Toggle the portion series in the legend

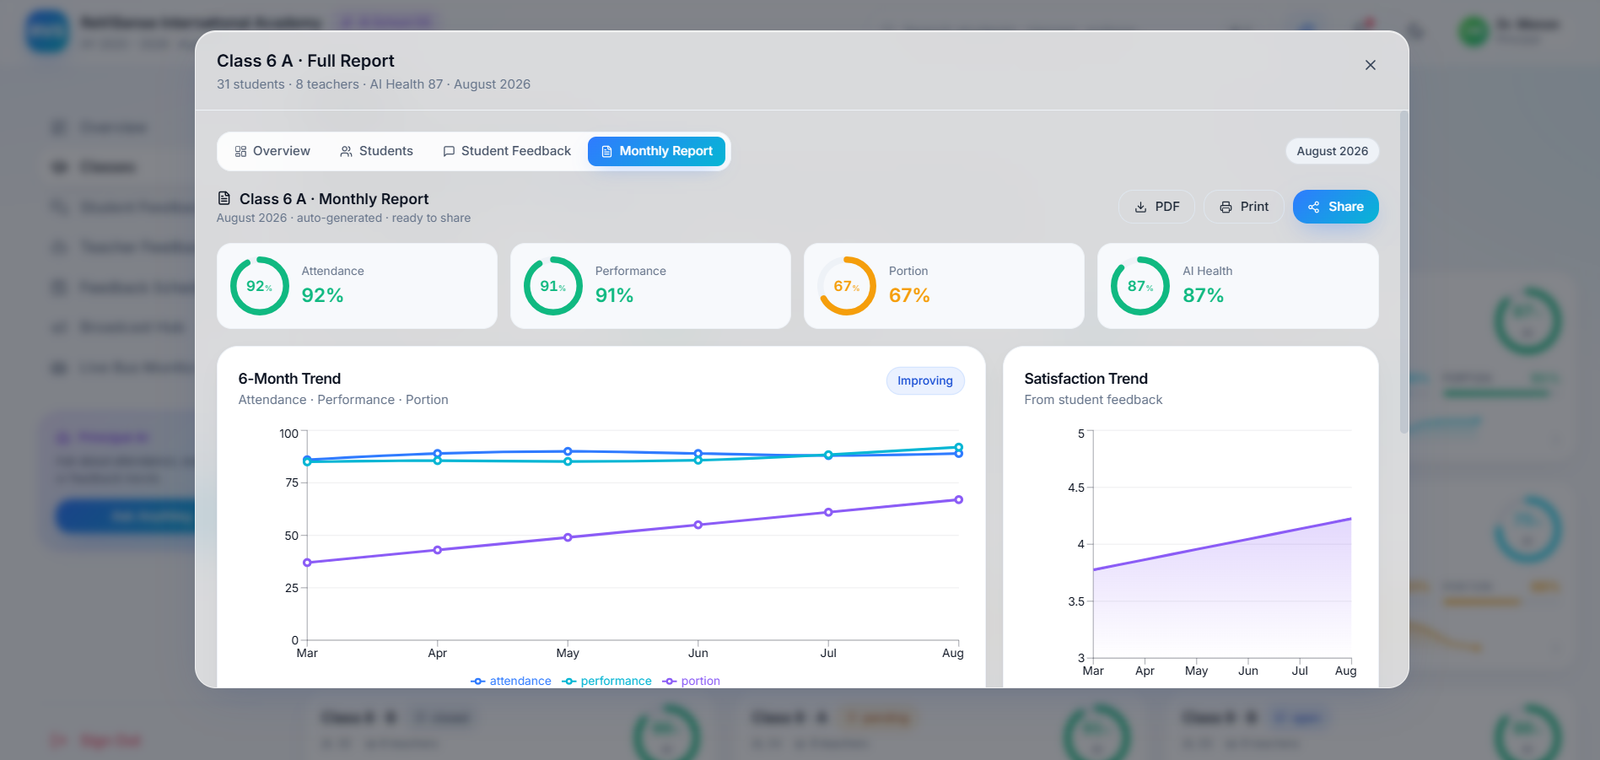(691, 681)
